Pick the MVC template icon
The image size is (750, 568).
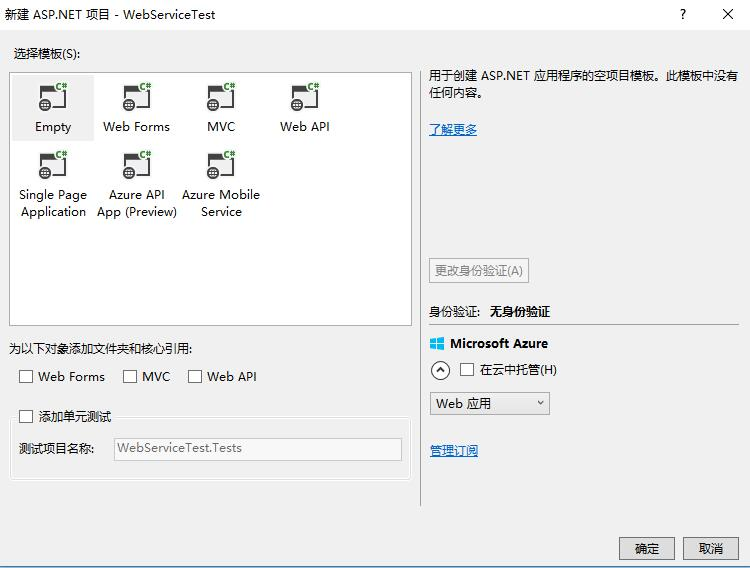221,96
